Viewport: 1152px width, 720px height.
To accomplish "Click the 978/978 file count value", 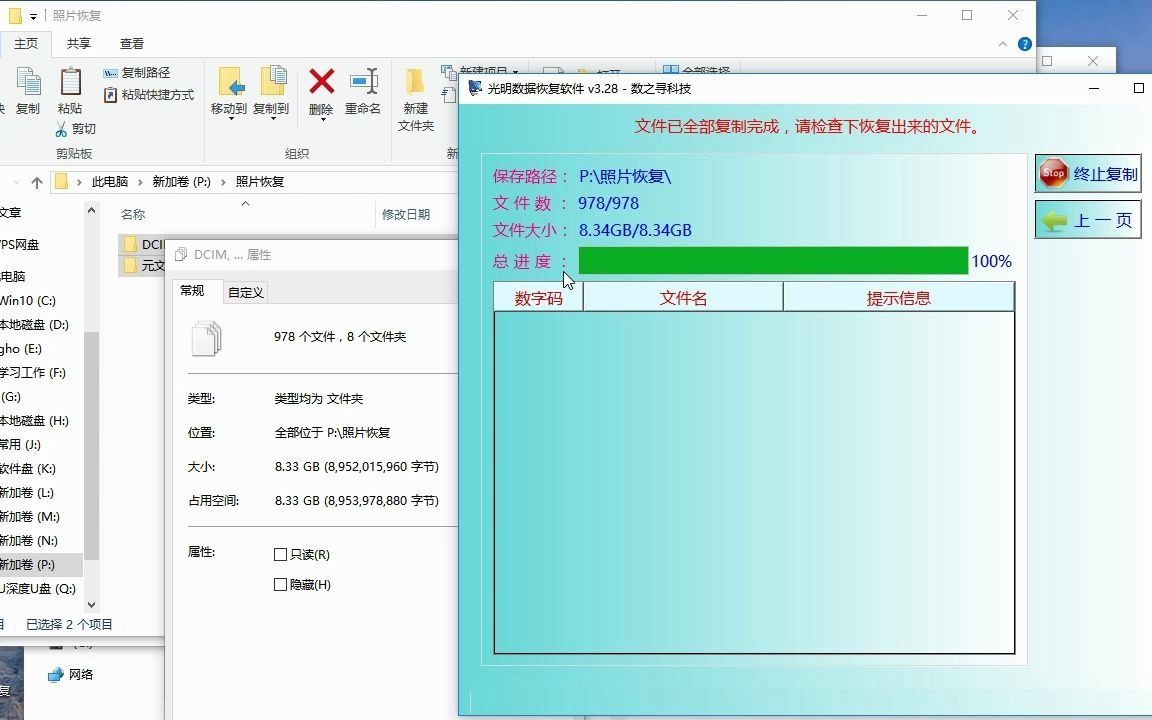I will pyautogui.click(x=608, y=204).
